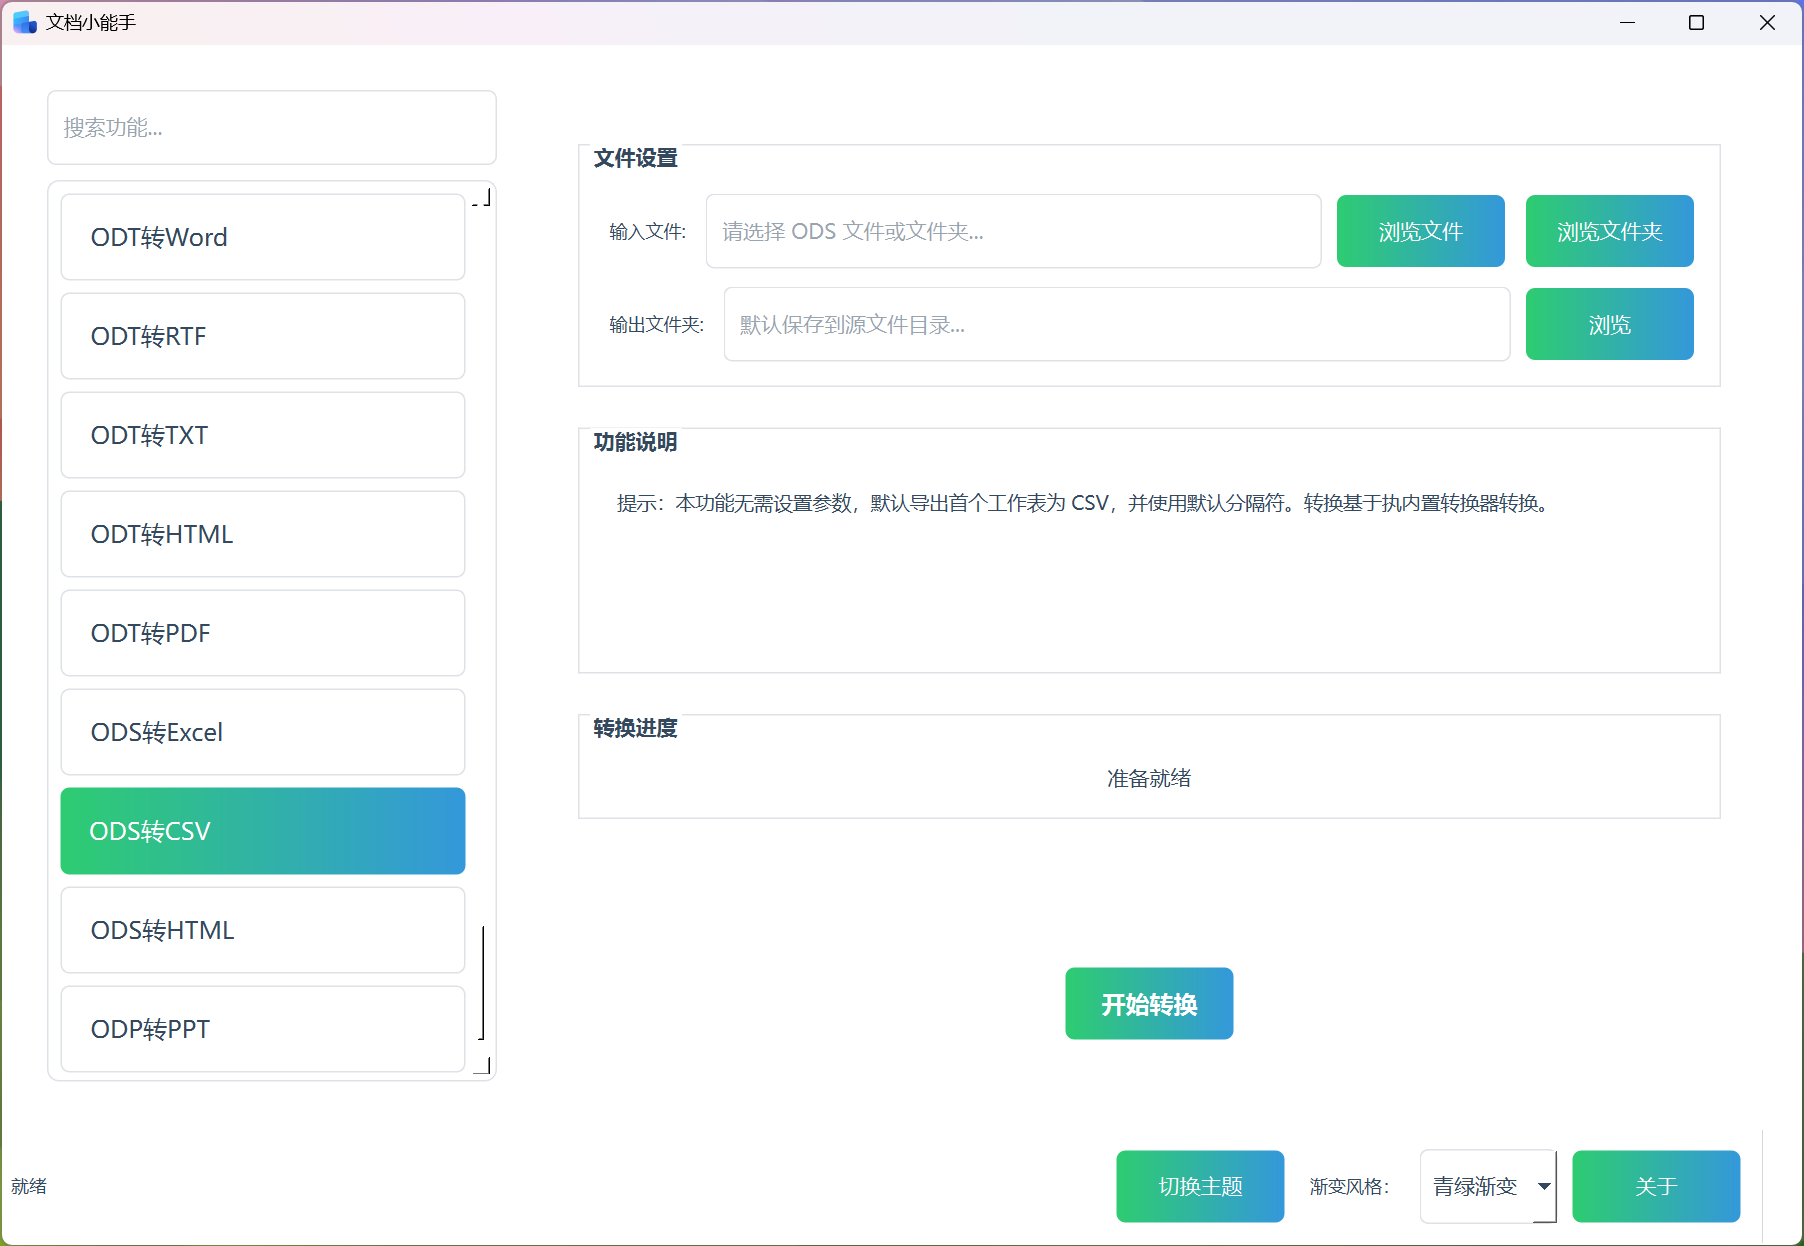Choose ODT转TXT in the sidebar

262,435
